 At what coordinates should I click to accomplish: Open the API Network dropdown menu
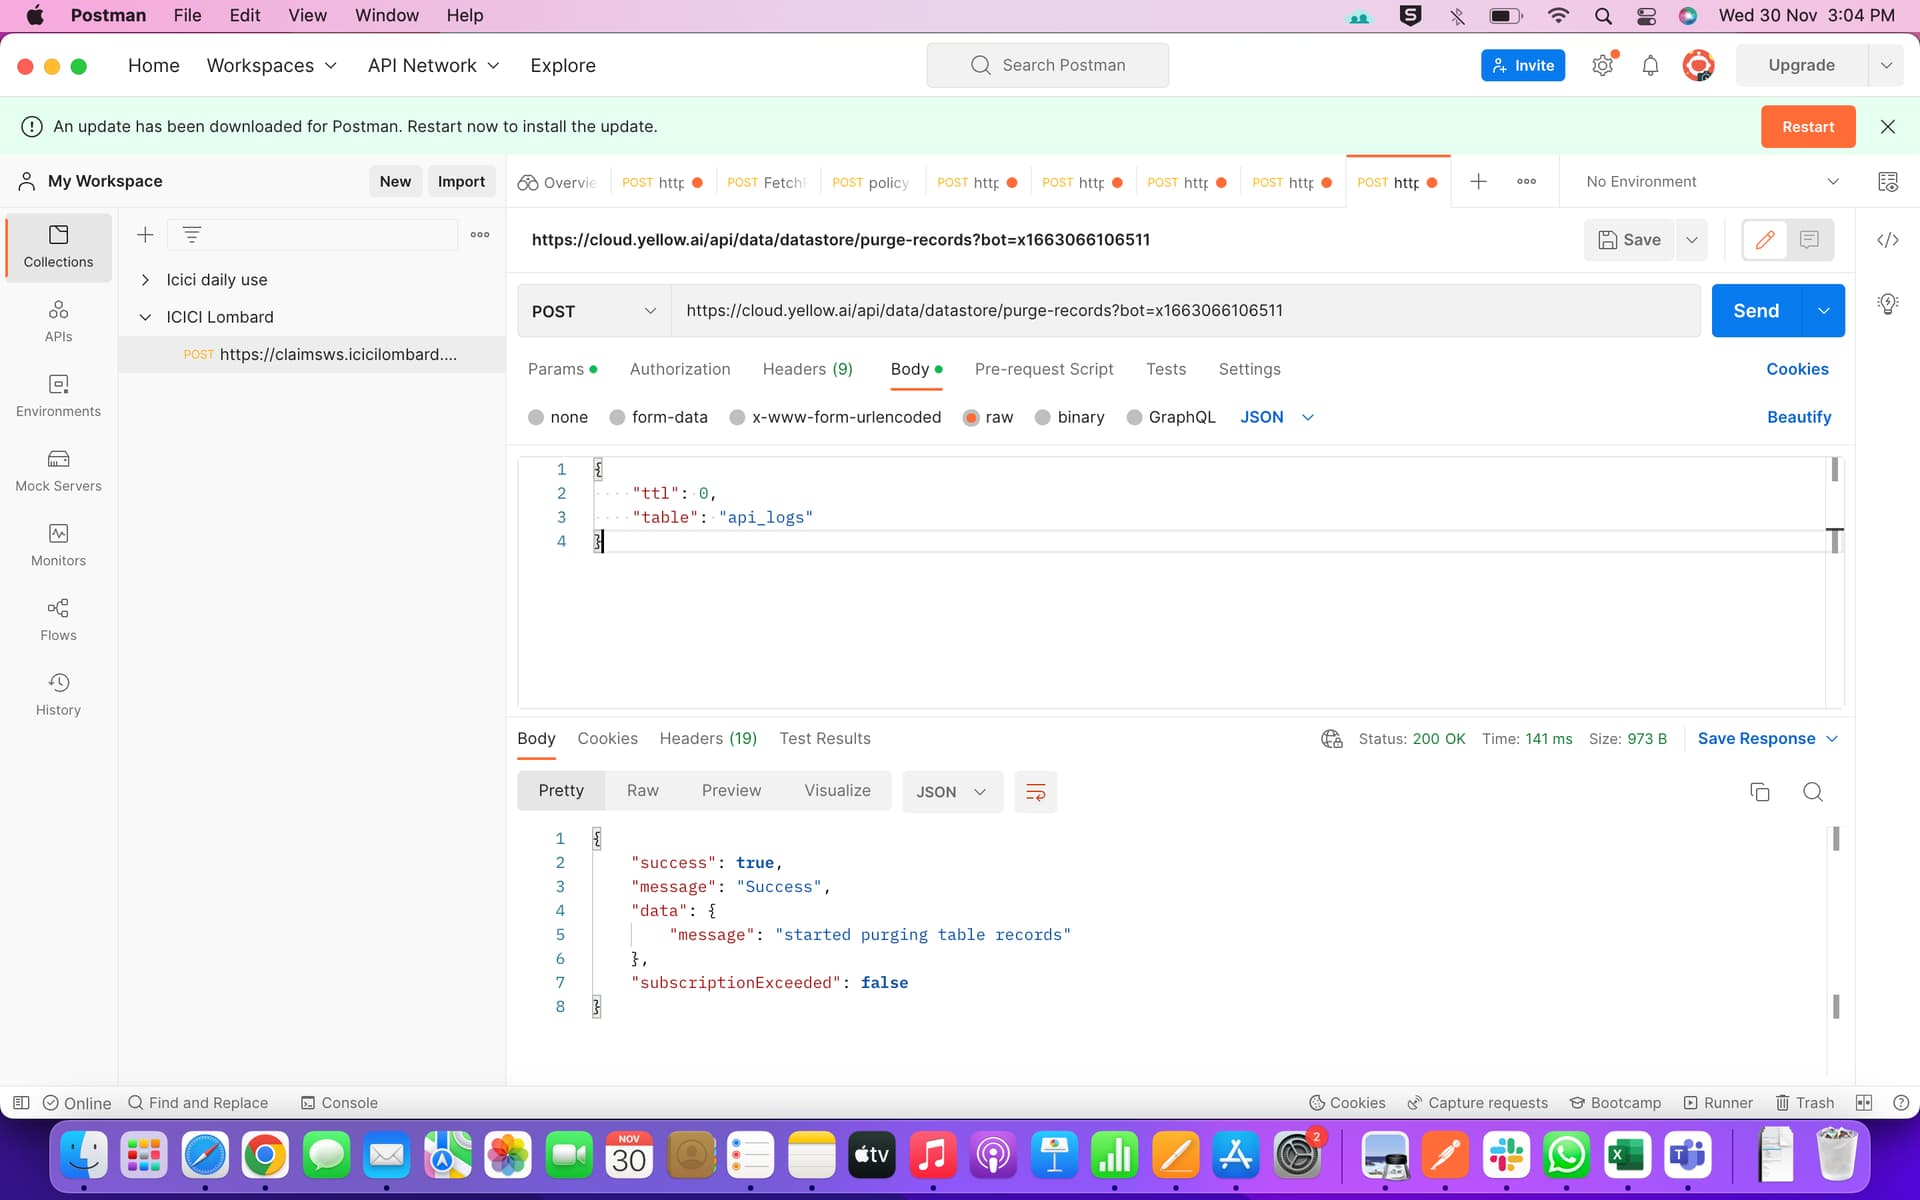coord(433,65)
